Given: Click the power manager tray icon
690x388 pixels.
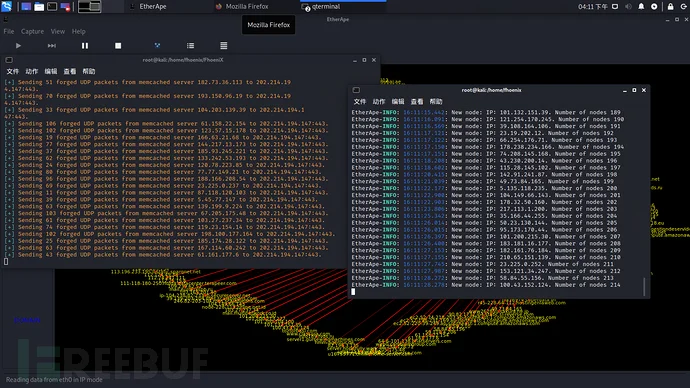Looking at the screenshot, I should pos(654,7).
